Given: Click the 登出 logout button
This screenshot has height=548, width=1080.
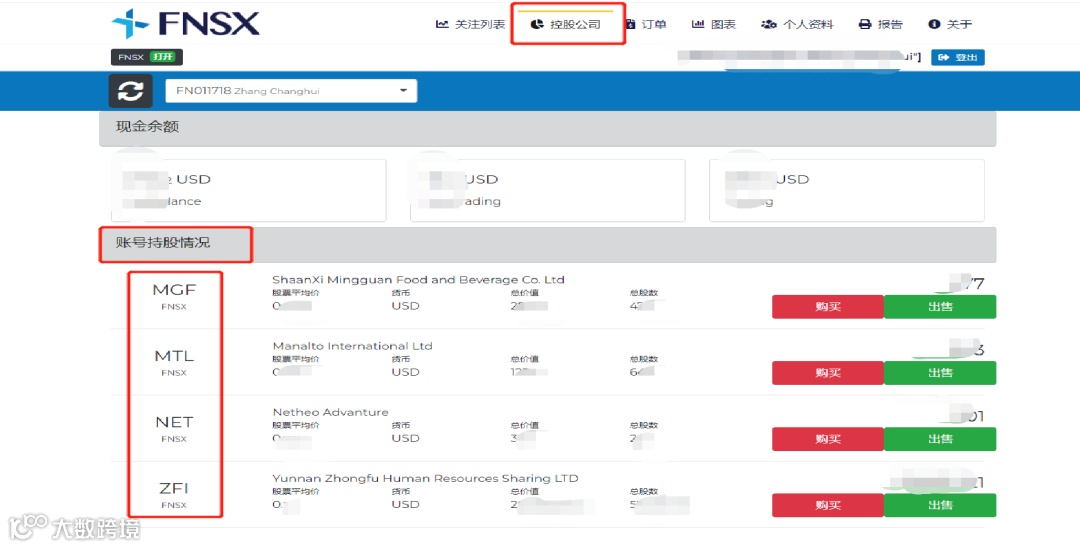Looking at the screenshot, I should coord(957,57).
